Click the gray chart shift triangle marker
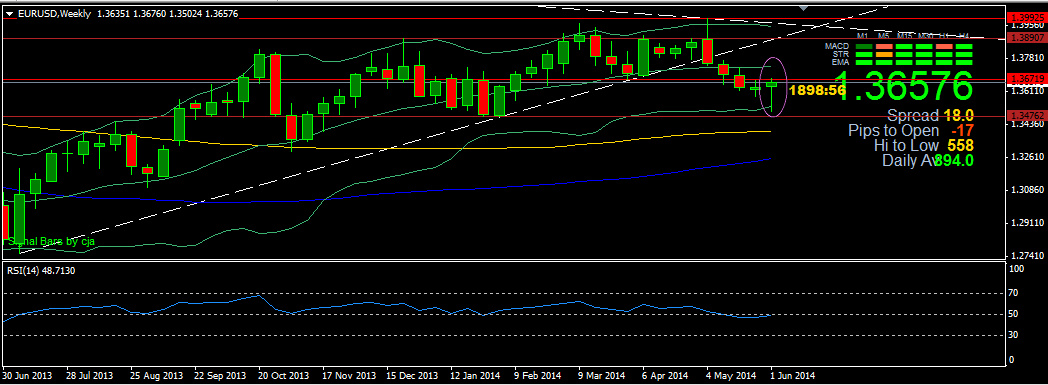 [x=804, y=8]
